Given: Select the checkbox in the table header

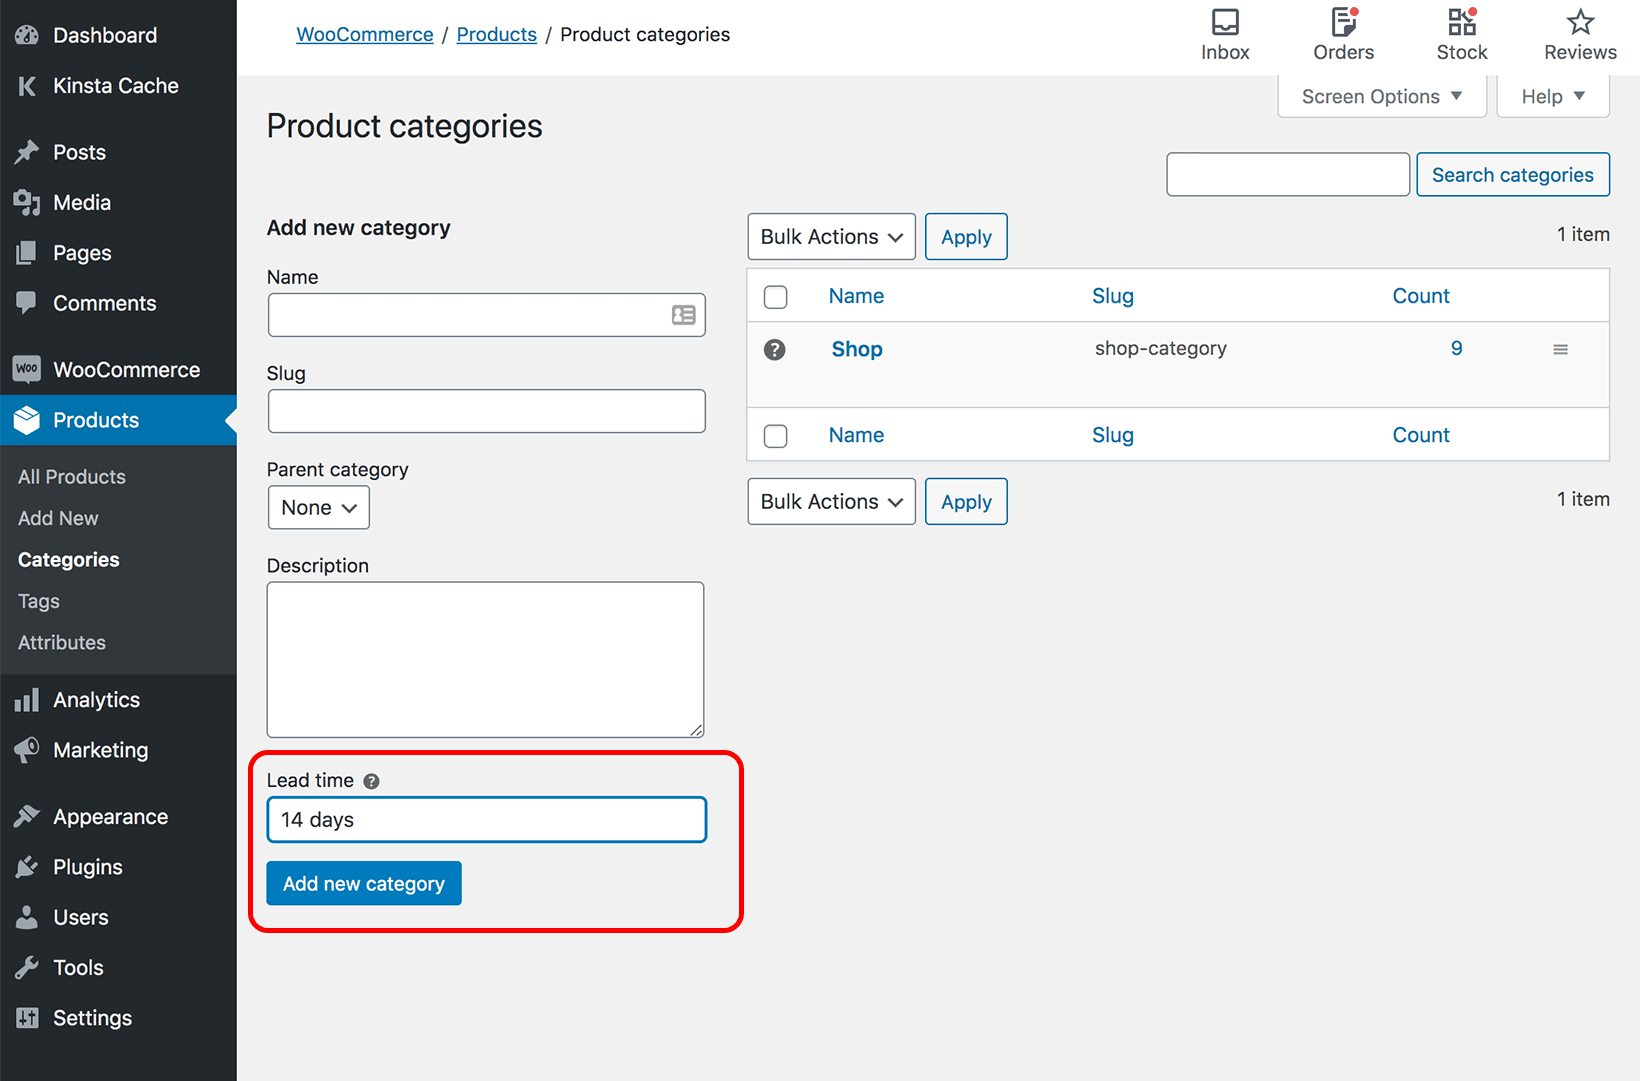Looking at the screenshot, I should 776,296.
